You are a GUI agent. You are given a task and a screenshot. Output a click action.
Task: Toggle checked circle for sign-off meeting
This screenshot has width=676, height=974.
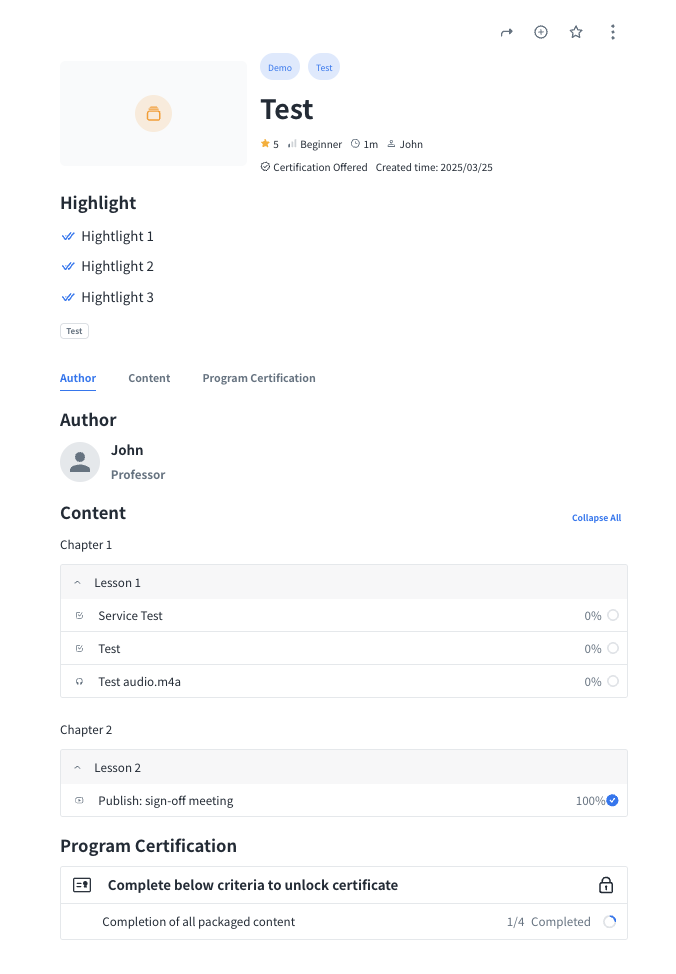point(613,800)
